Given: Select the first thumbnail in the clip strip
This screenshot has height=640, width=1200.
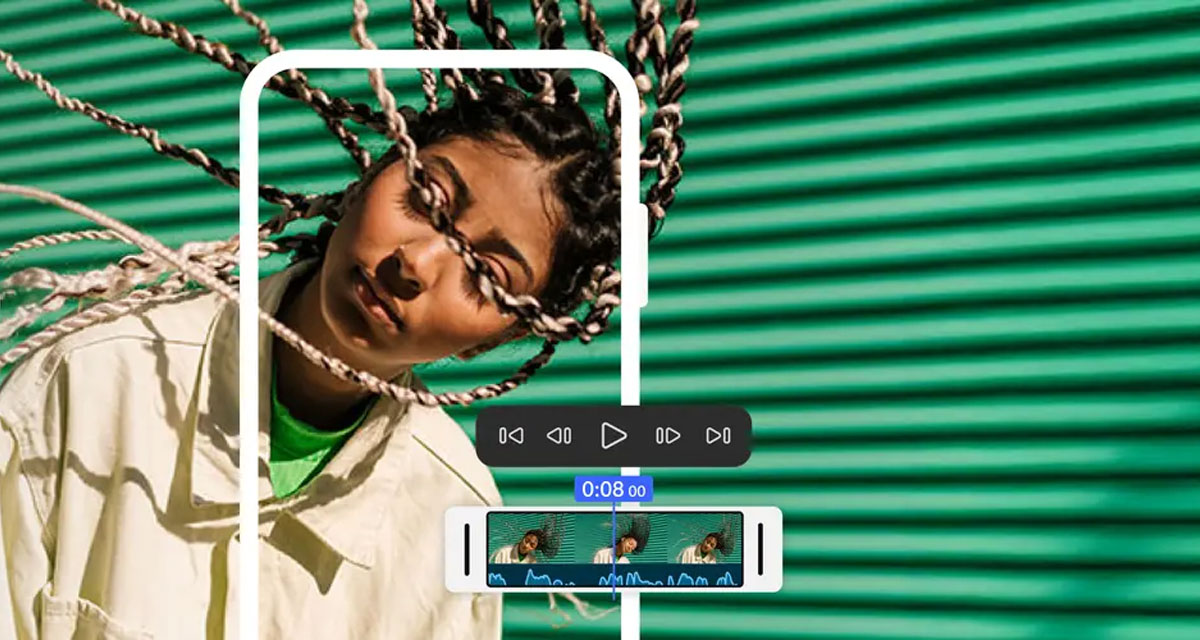Looking at the screenshot, I should 525,538.
